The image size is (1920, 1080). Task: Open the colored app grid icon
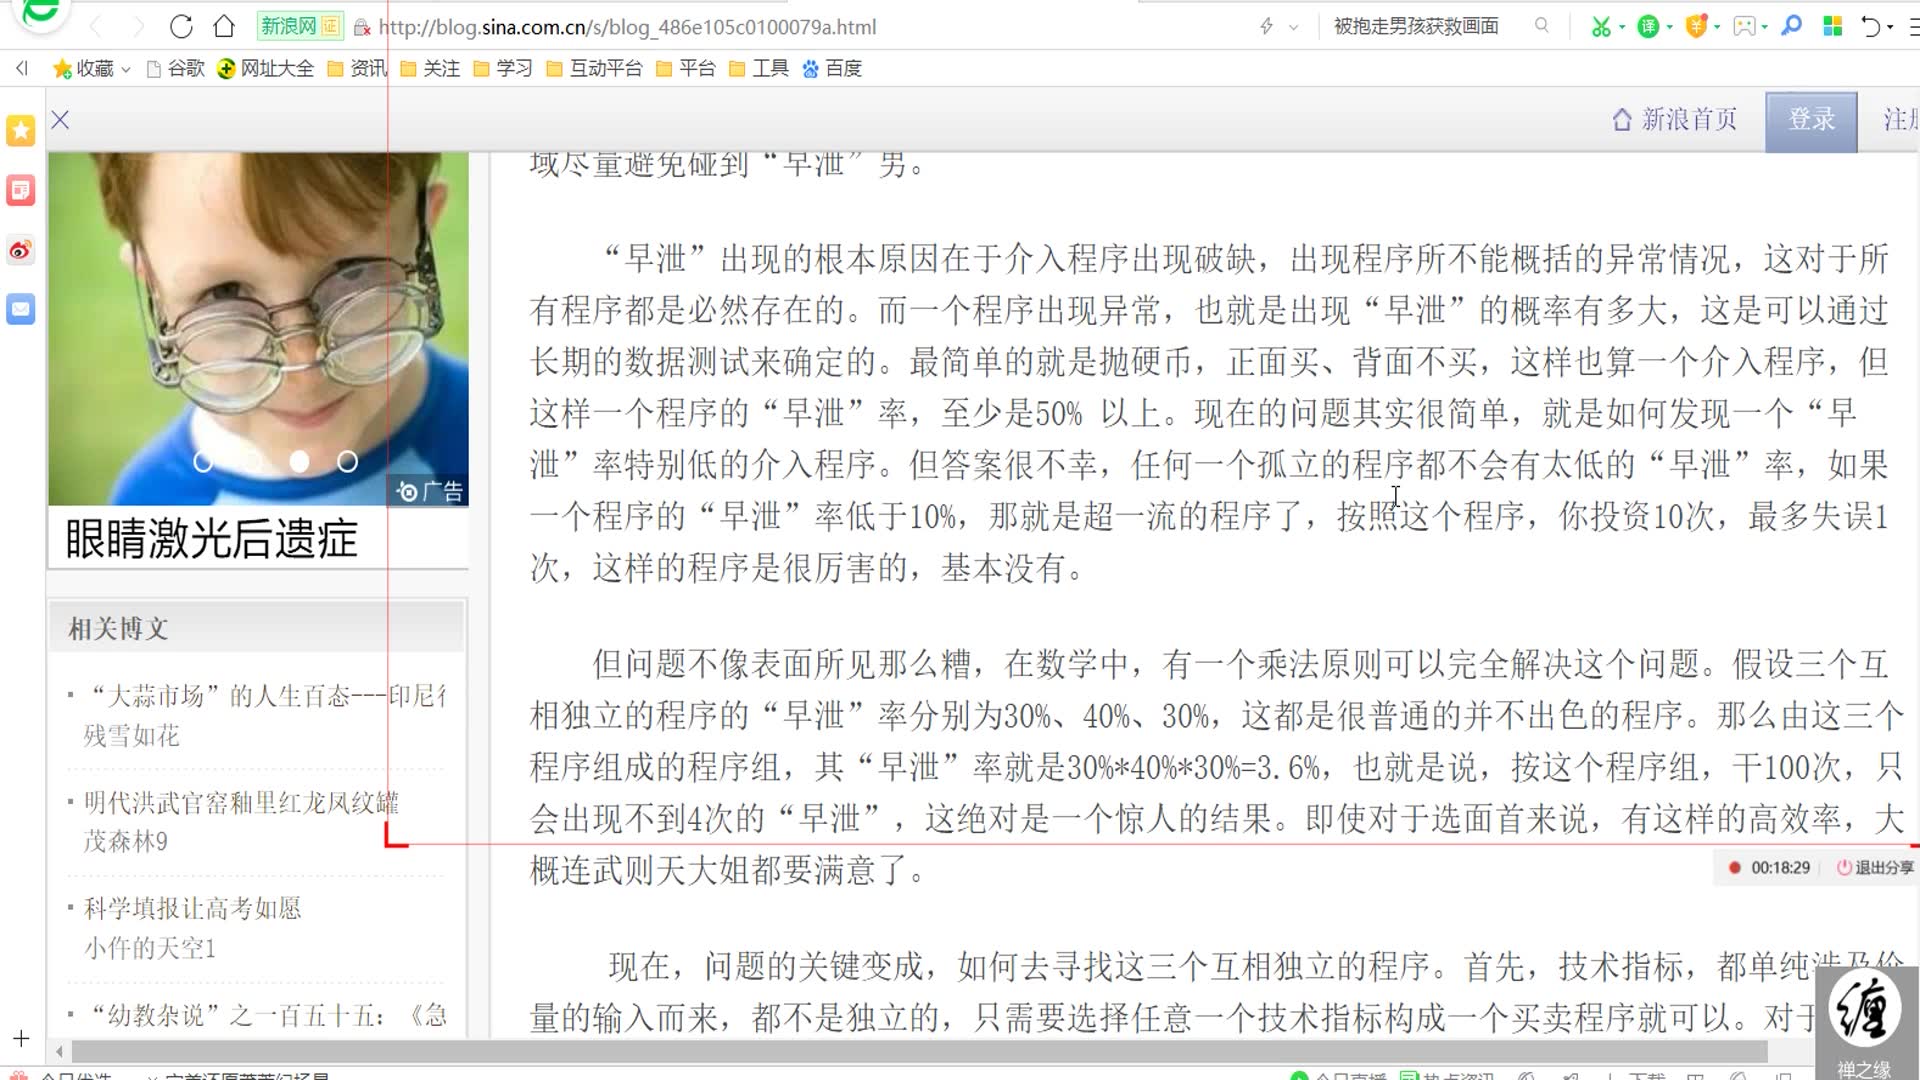coord(1831,26)
